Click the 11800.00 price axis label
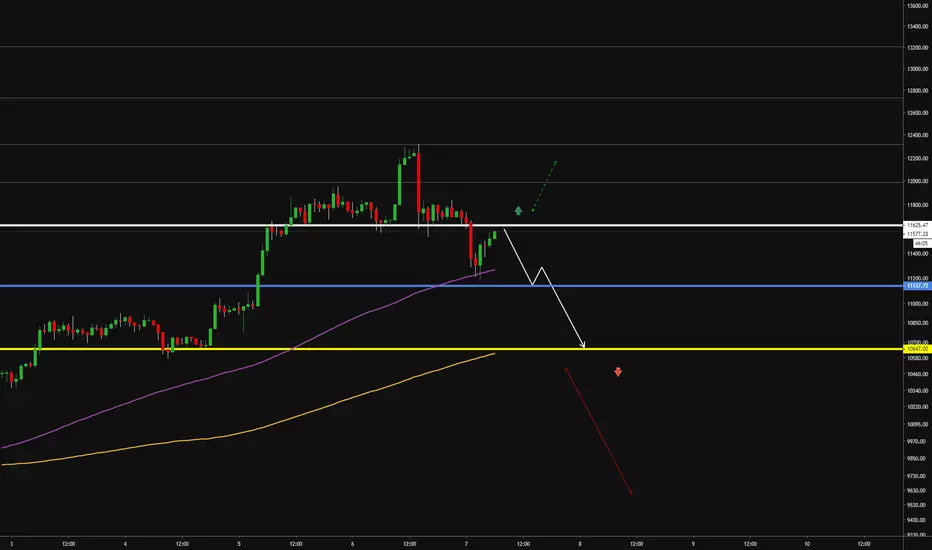Image resolution: width=932 pixels, height=550 pixels. coord(918,205)
